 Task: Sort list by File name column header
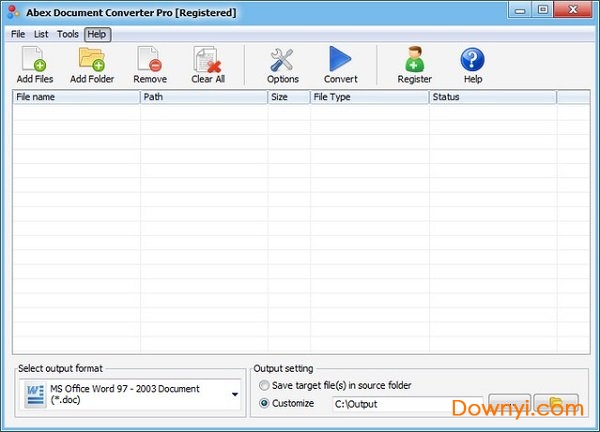tap(76, 98)
